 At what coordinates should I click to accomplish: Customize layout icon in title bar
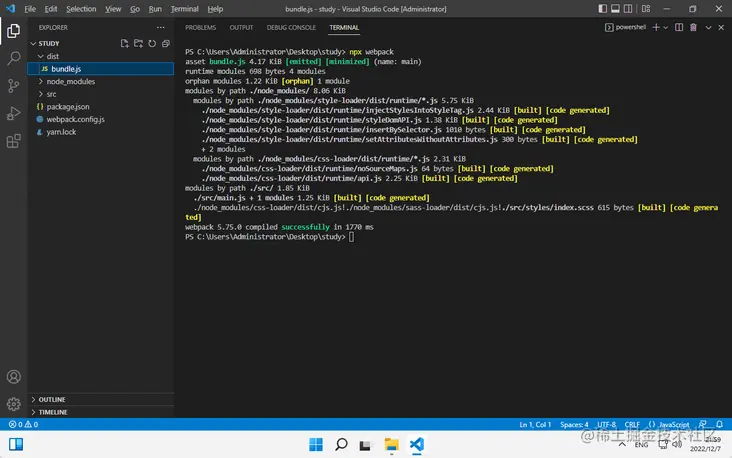click(646, 9)
